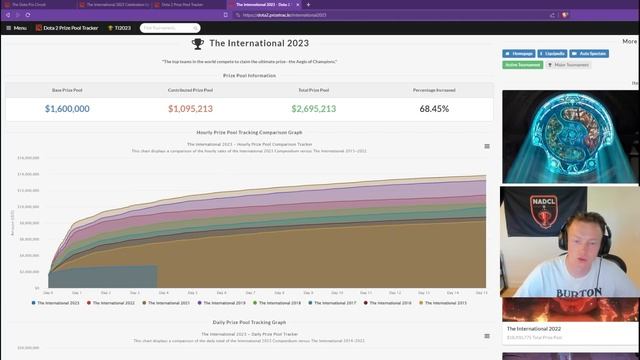This screenshot has height=360, width=640.
Task: Toggle The International 2017 series in the legend
Action: click(x=332, y=303)
